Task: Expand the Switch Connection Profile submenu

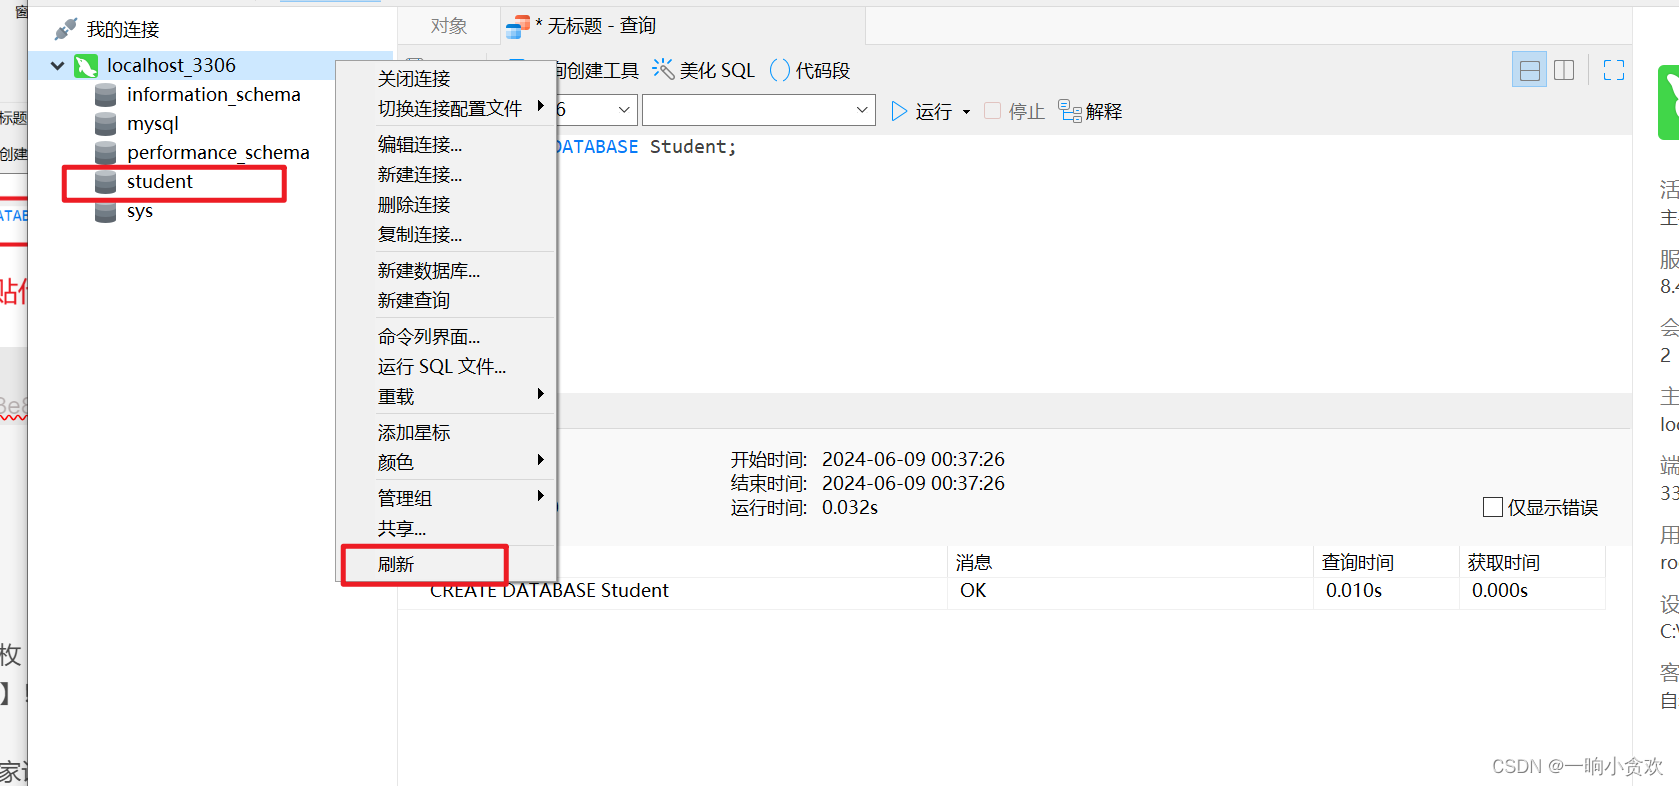Action: 541,105
